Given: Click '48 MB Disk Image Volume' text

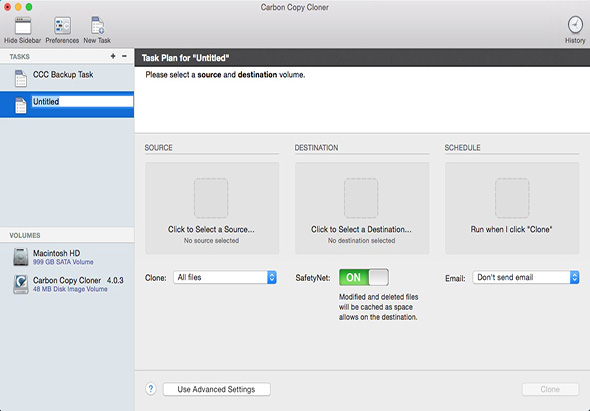Looking at the screenshot, I should point(70,289).
